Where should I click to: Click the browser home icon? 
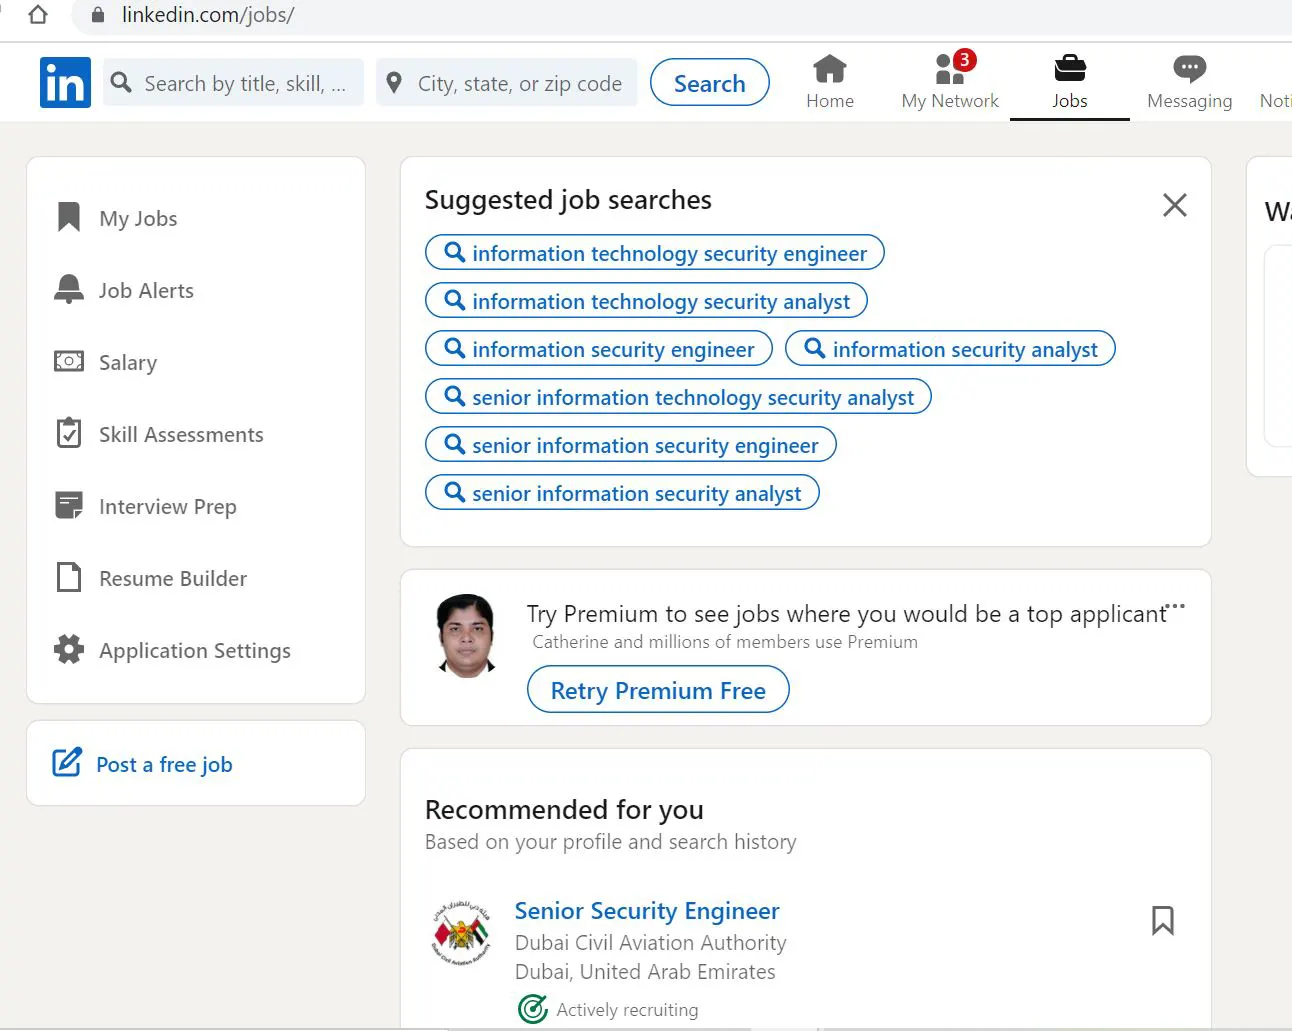pos(37,15)
